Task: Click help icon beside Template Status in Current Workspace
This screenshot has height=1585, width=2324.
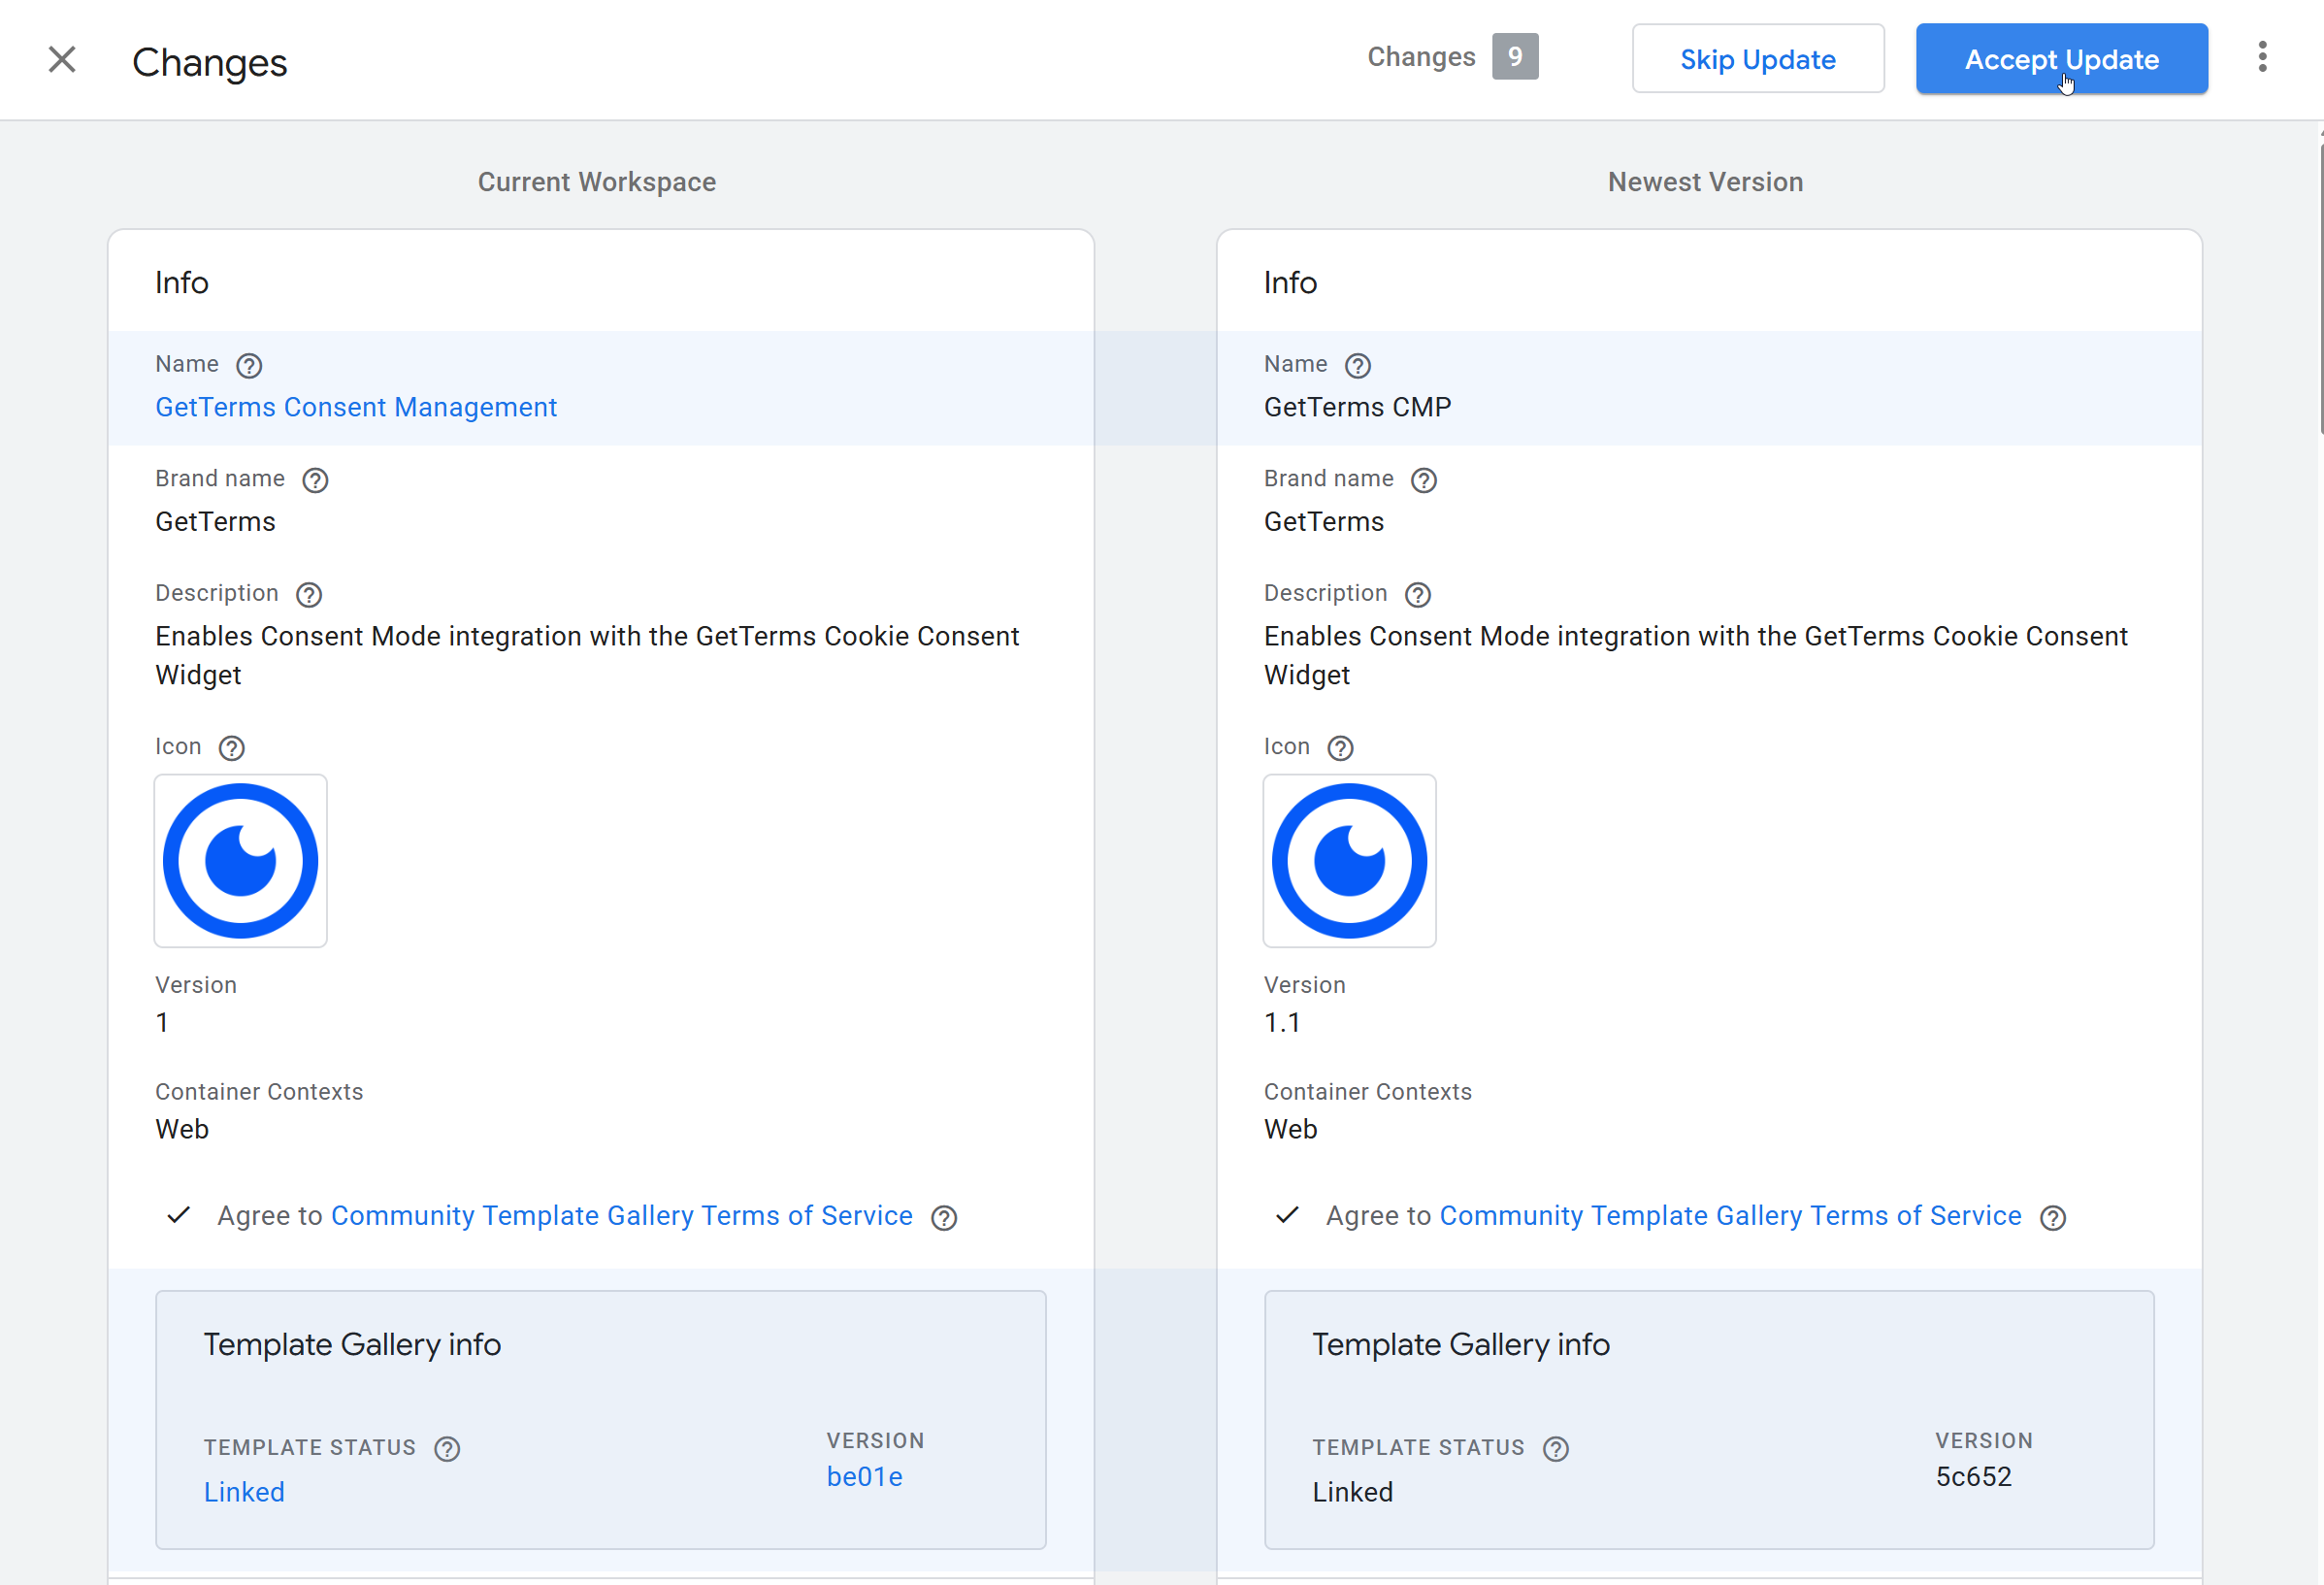Action: 447,1449
